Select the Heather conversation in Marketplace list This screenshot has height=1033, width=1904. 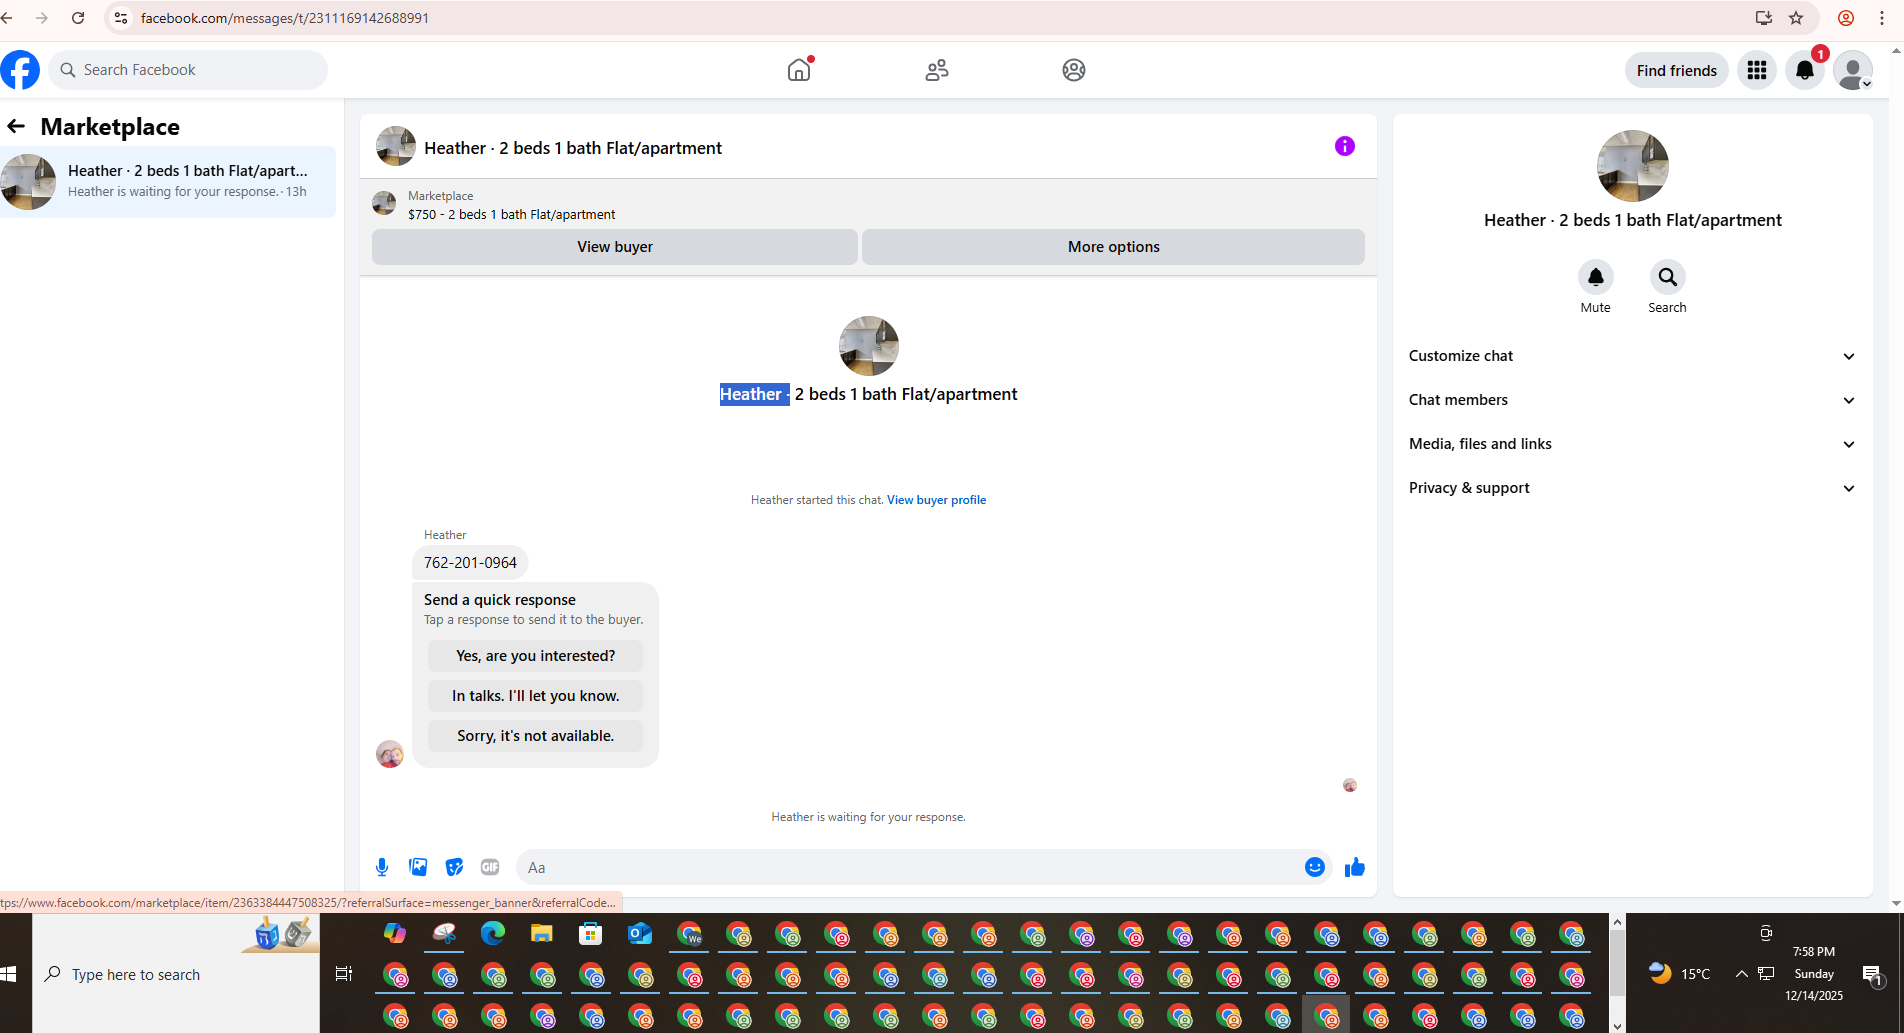pos(168,181)
